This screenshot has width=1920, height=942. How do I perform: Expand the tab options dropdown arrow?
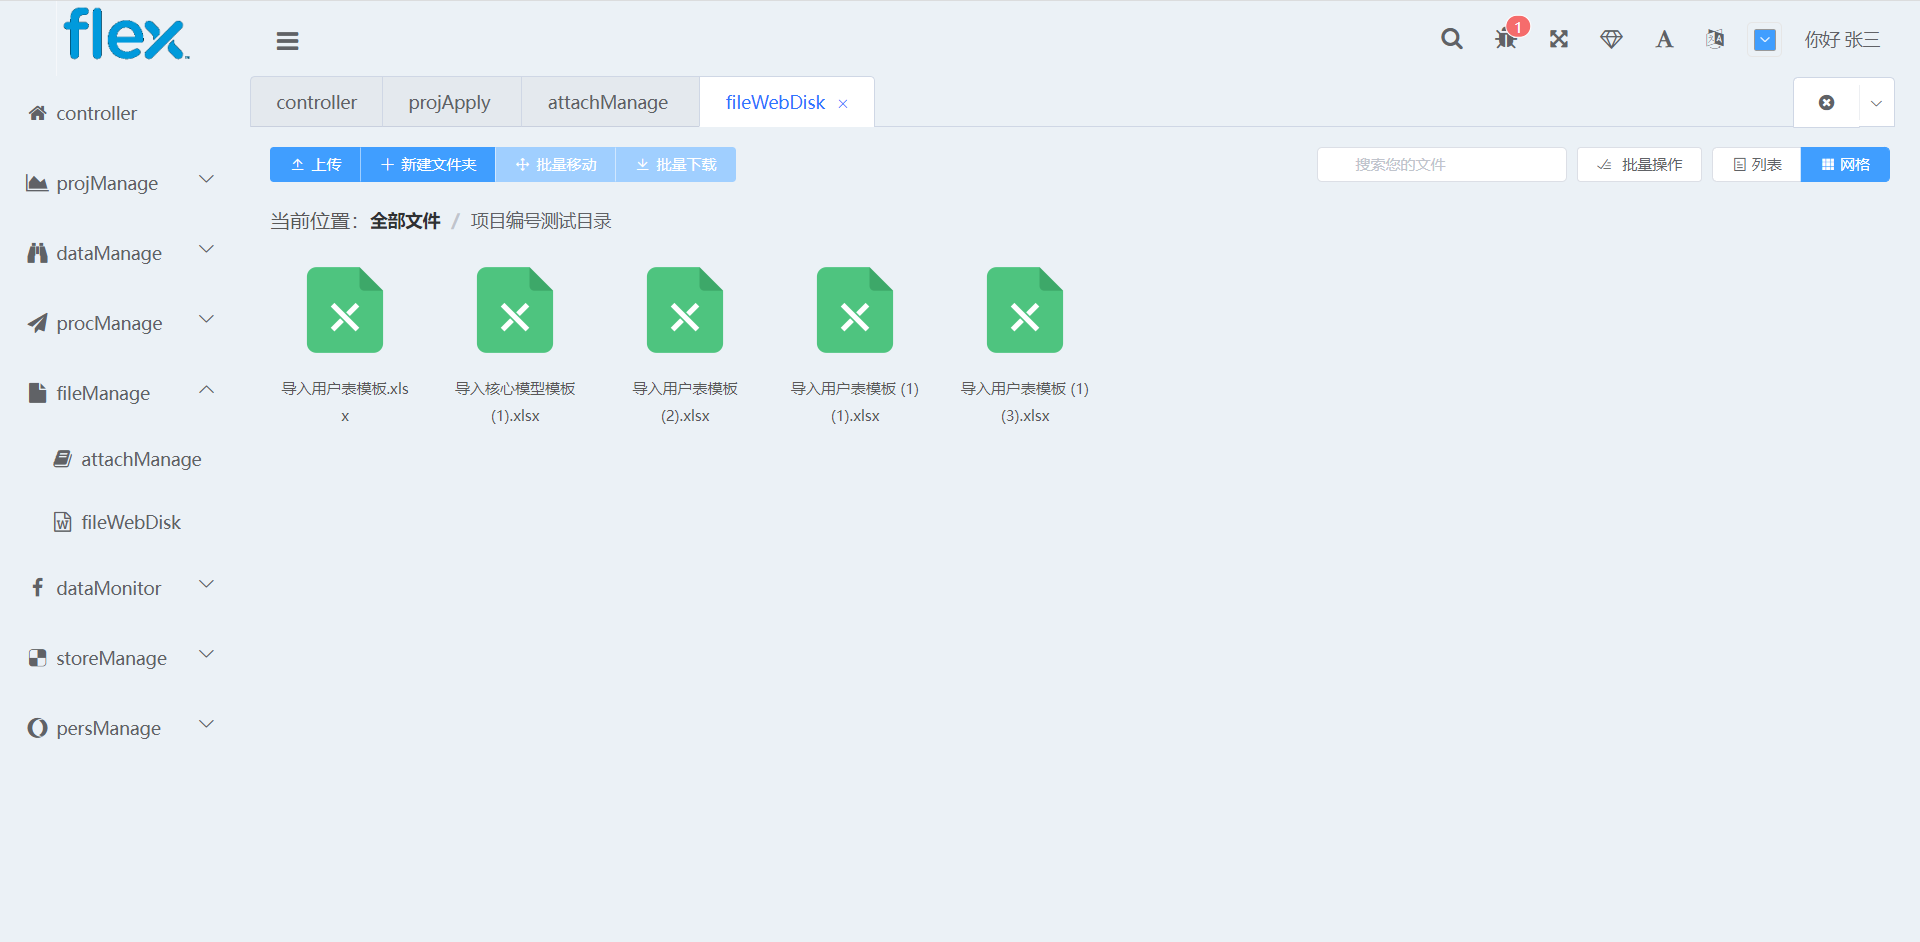pyautogui.click(x=1876, y=103)
